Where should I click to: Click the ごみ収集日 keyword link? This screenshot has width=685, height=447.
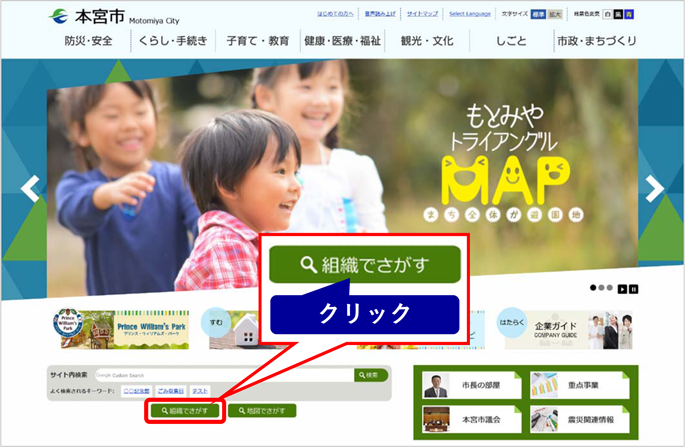coord(170,391)
